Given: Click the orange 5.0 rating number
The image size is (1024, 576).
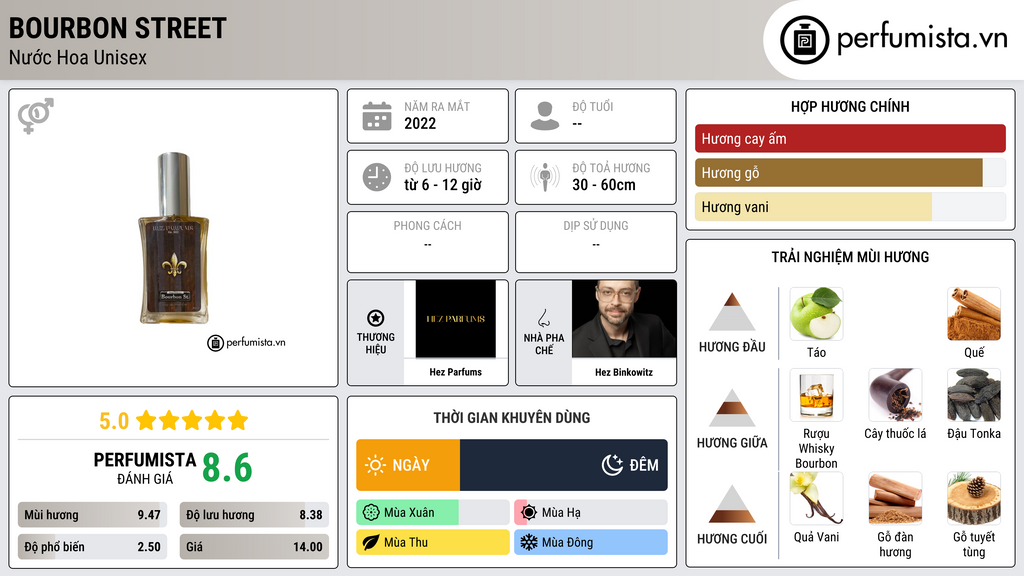Looking at the screenshot, I should pyautogui.click(x=114, y=421).
